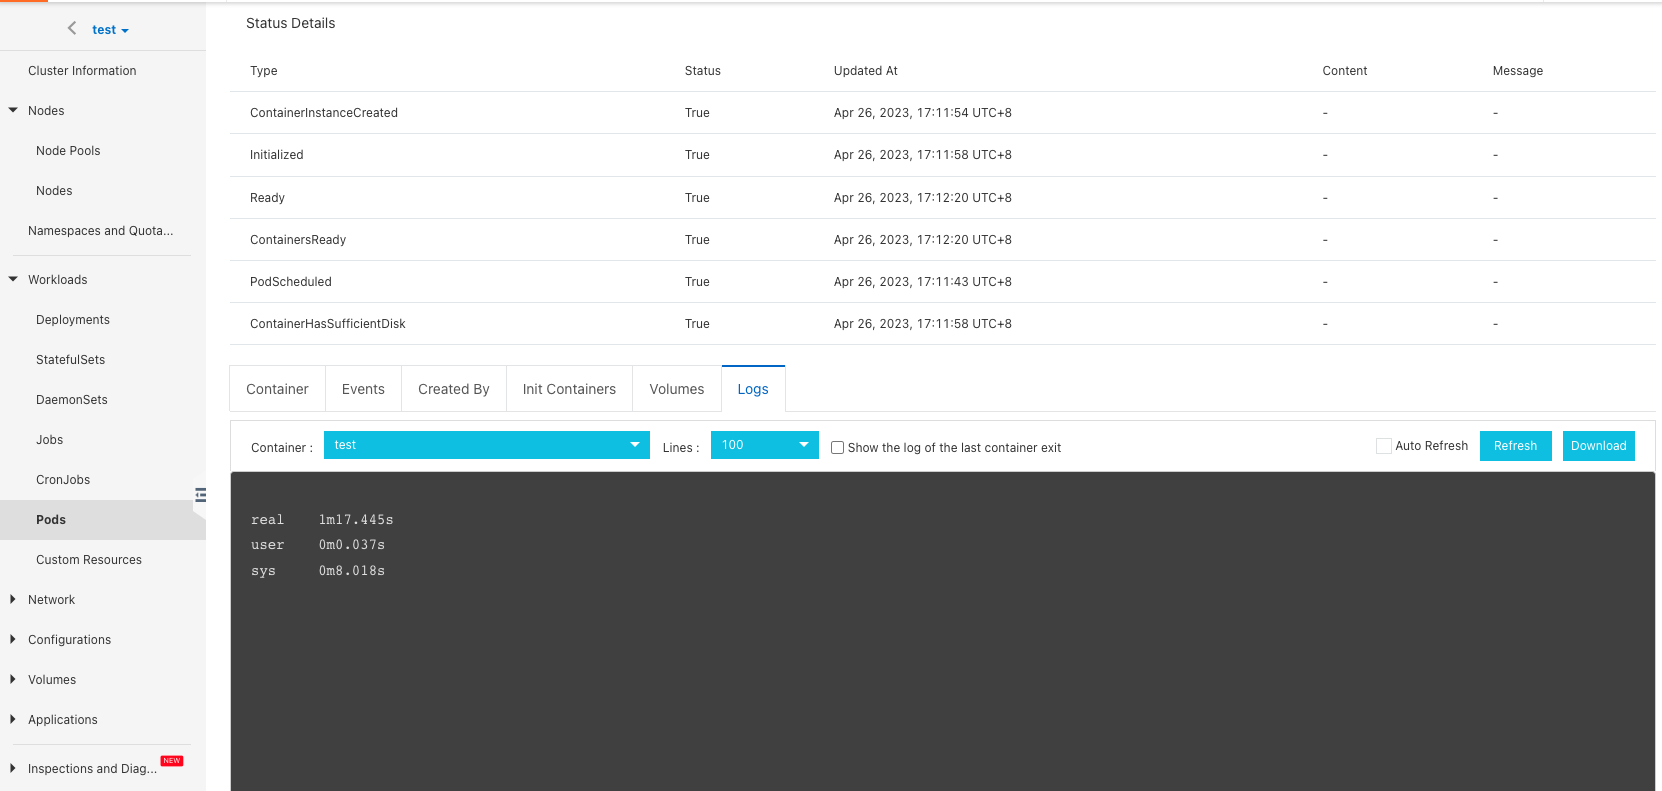Click the back arrow beside test cluster
The width and height of the screenshot is (1662, 791).
(72, 29)
